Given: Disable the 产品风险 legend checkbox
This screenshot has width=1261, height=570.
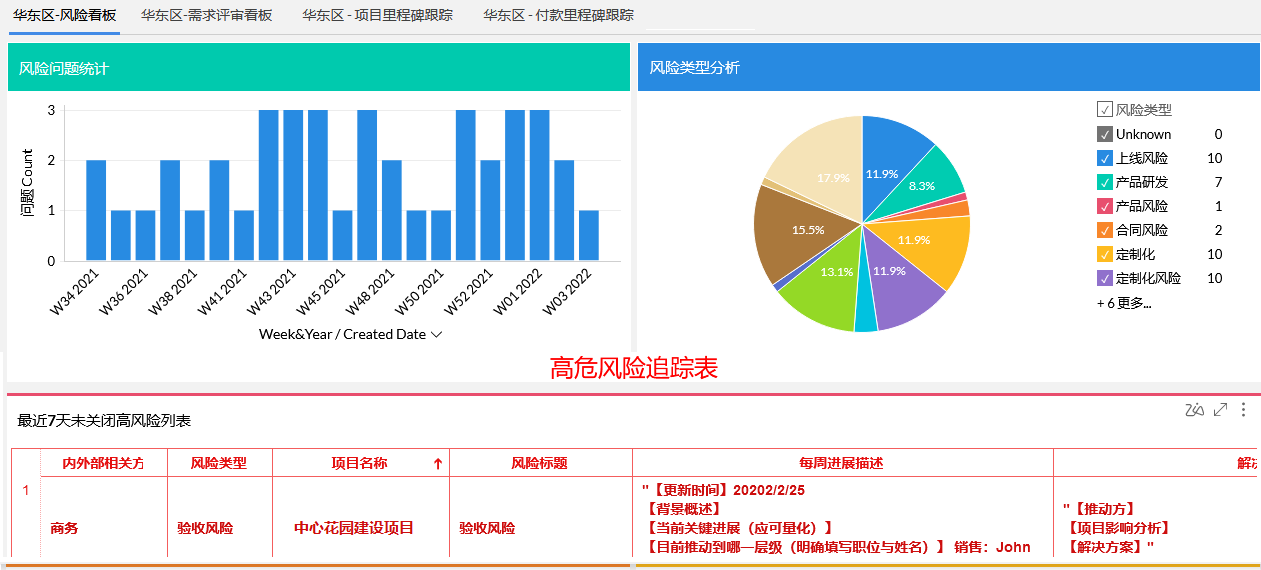Looking at the screenshot, I should [1105, 206].
